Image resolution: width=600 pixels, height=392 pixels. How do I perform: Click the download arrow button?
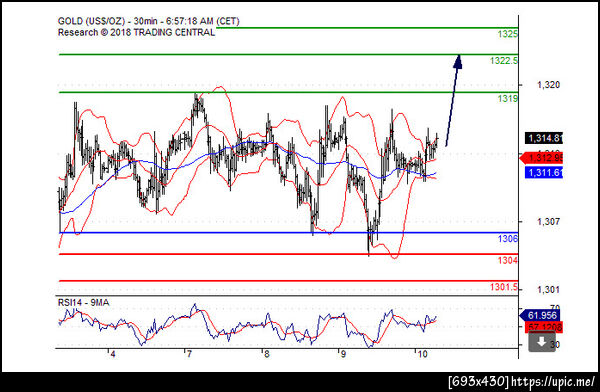(x=541, y=342)
